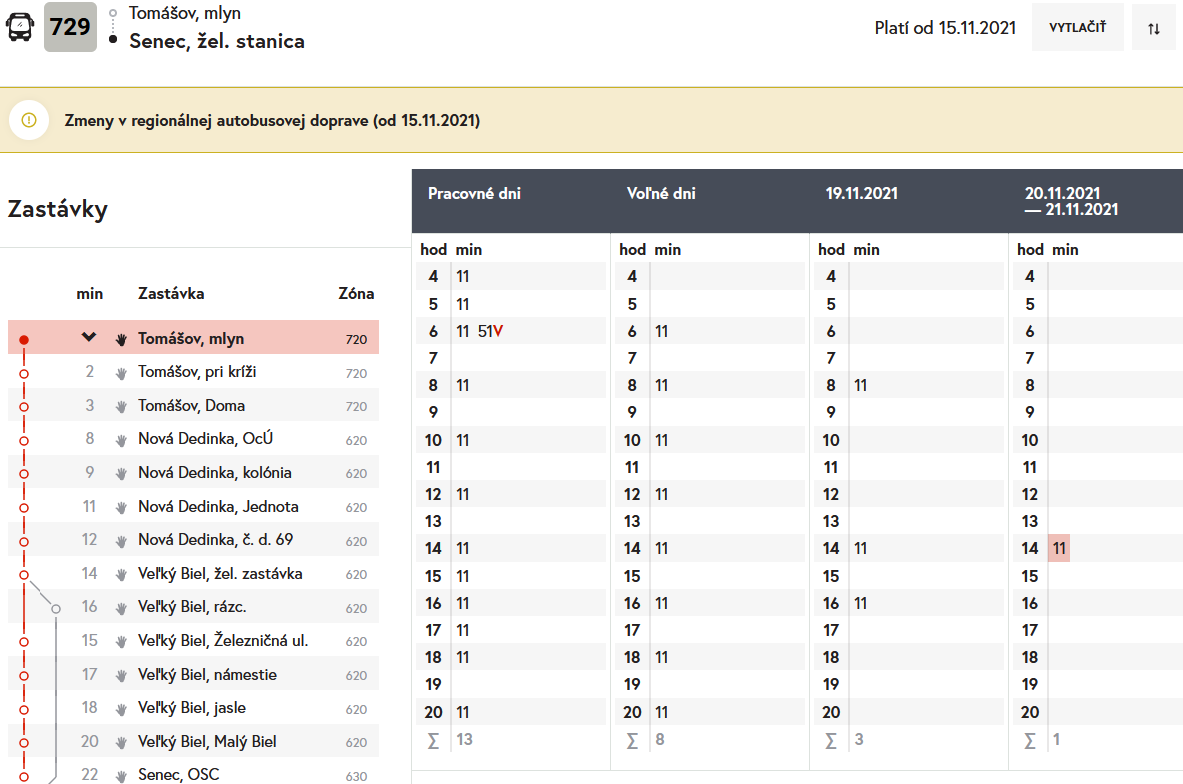Select the grey branch circle for Veľký Biel, rázc.
This screenshot has height=784, width=1183.
(x=56, y=608)
